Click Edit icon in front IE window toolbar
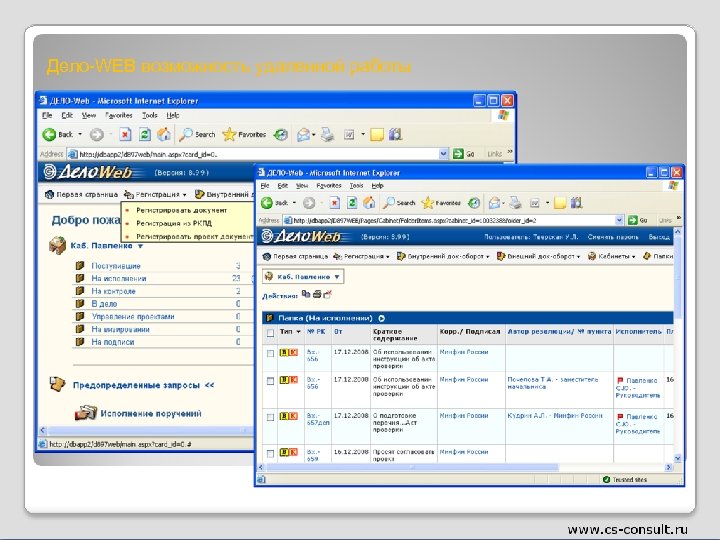 pos(534,202)
